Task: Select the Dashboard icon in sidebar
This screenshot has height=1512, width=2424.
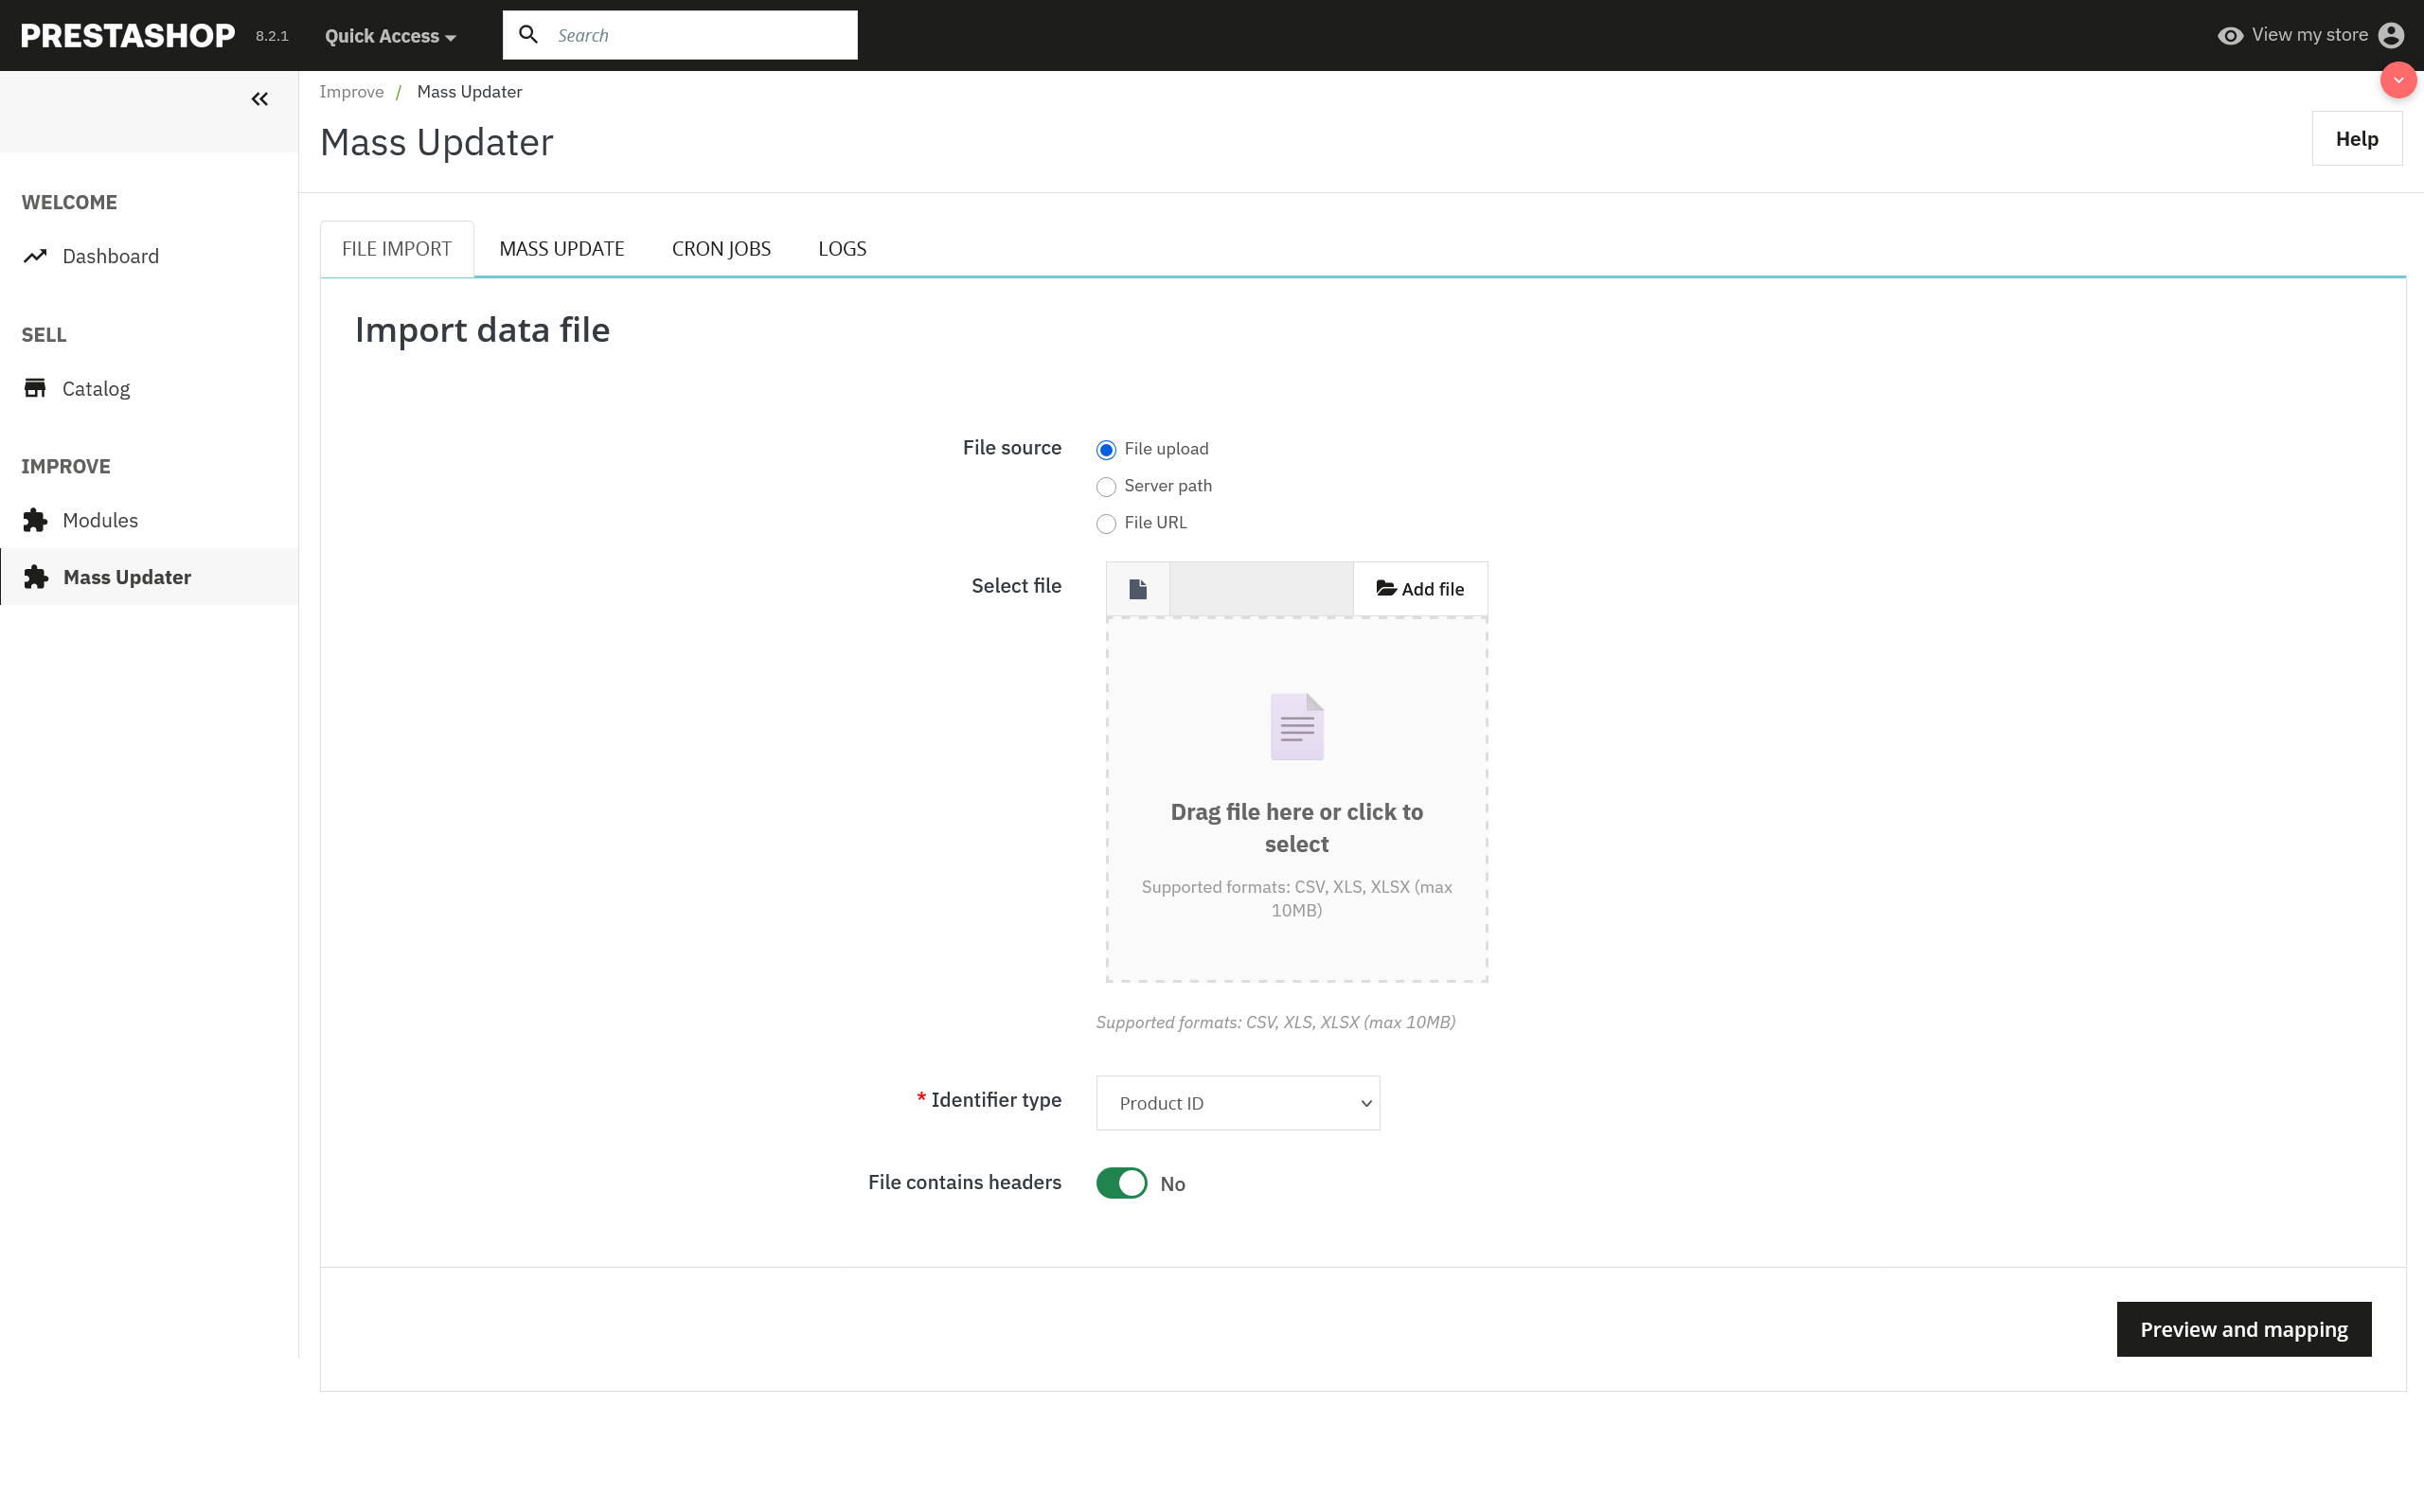Action: click(35, 256)
